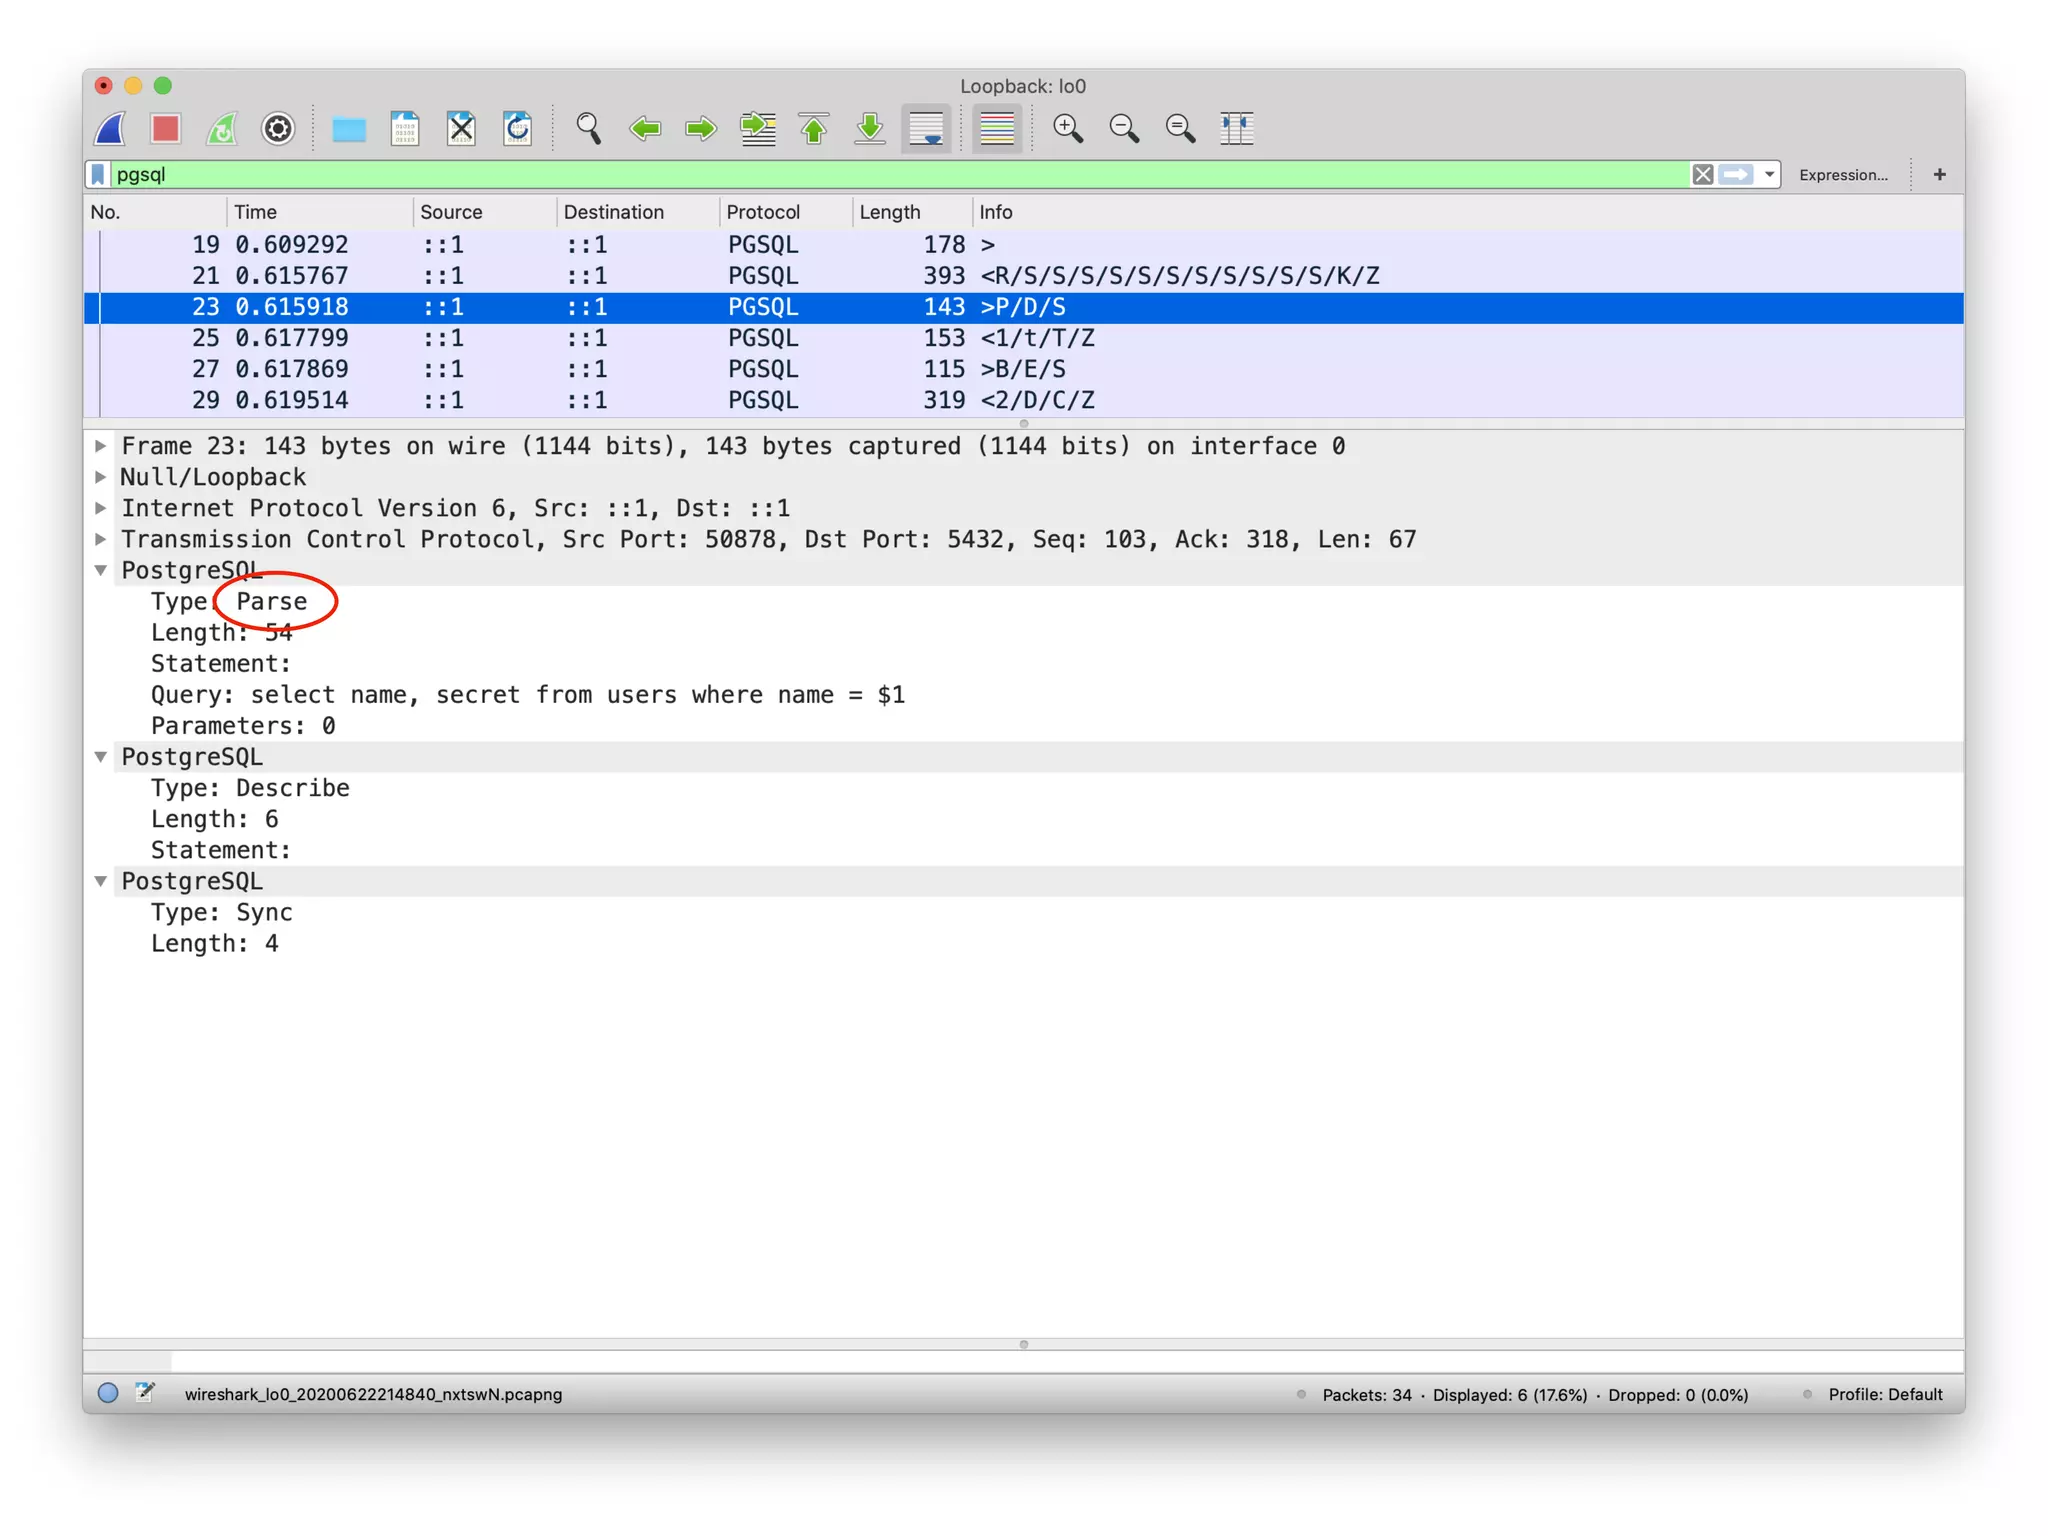Find a packet with magnifier icon
2048x1536 pixels.
tap(588, 128)
